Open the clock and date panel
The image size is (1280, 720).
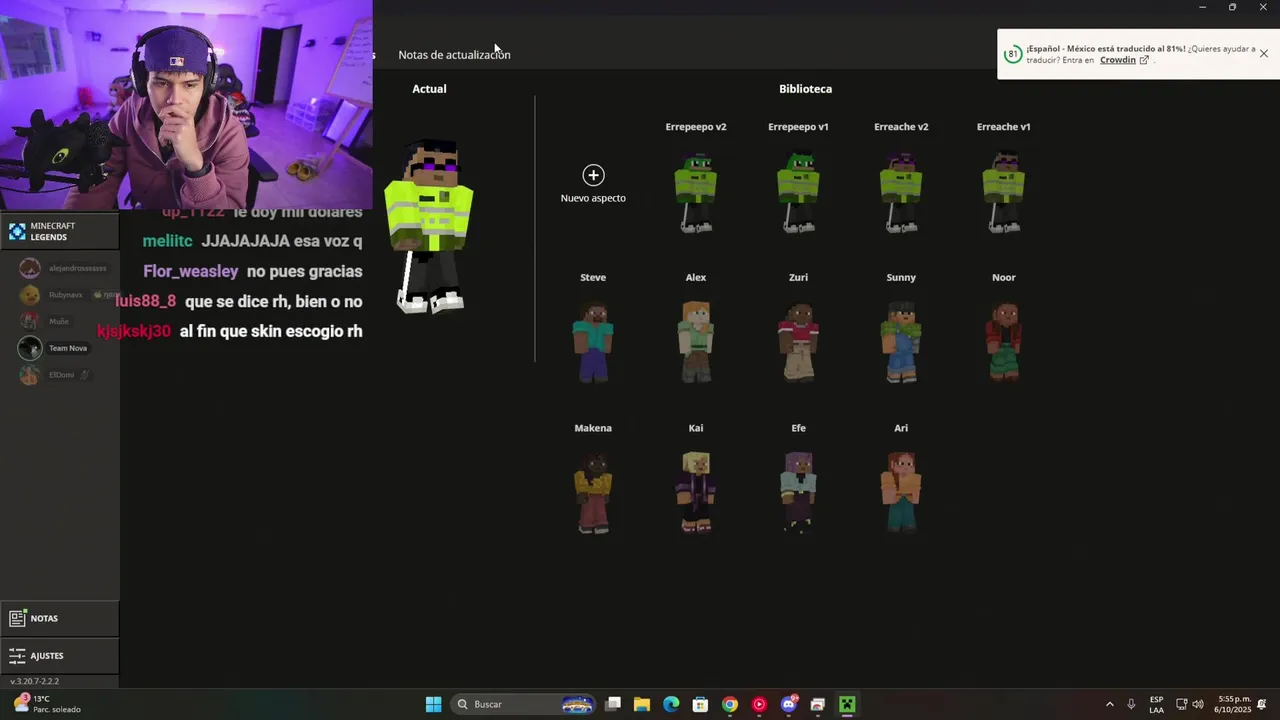pyautogui.click(x=1232, y=704)
